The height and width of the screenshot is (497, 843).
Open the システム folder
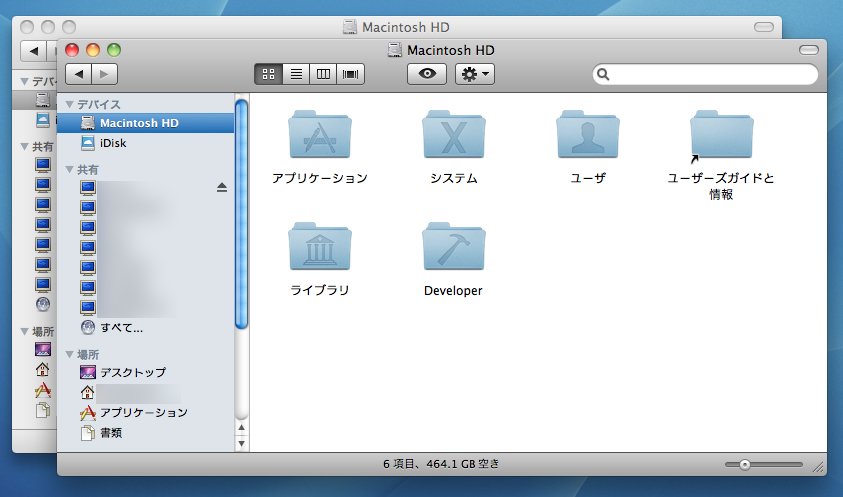tap(454, 134)
